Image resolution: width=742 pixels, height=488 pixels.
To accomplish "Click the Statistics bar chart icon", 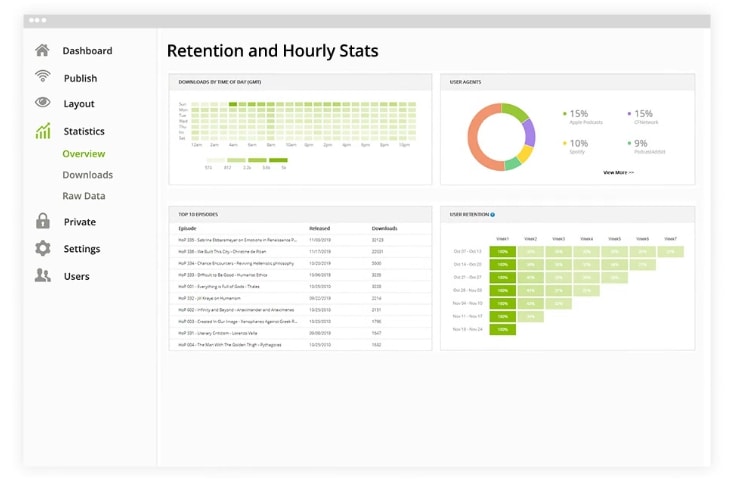I will tap(43, 131).
